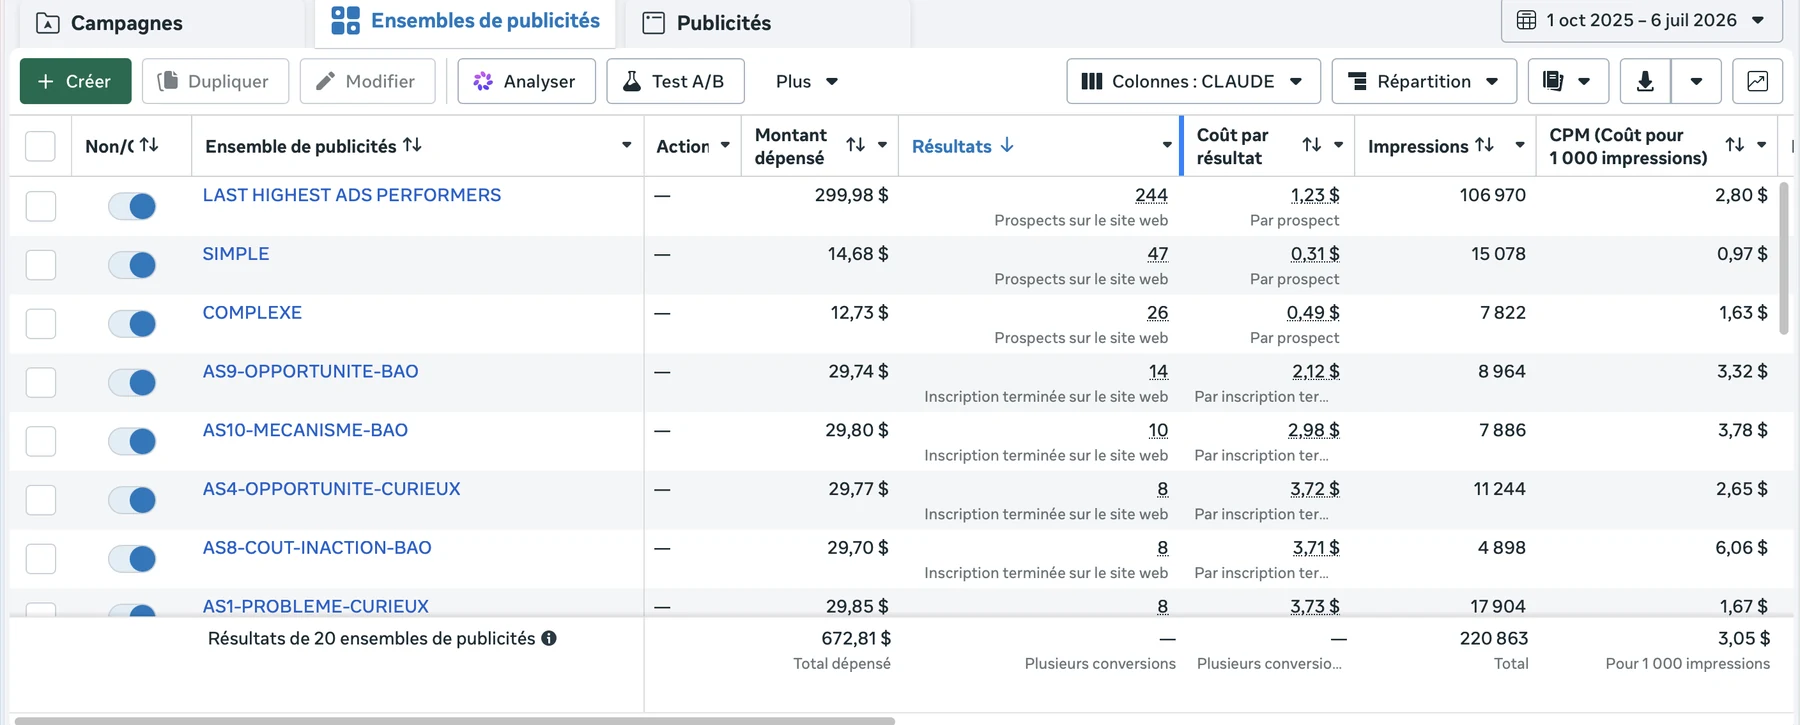
Task: Select checkbox for COMPLEXE row
Action: tap(40, 324)
